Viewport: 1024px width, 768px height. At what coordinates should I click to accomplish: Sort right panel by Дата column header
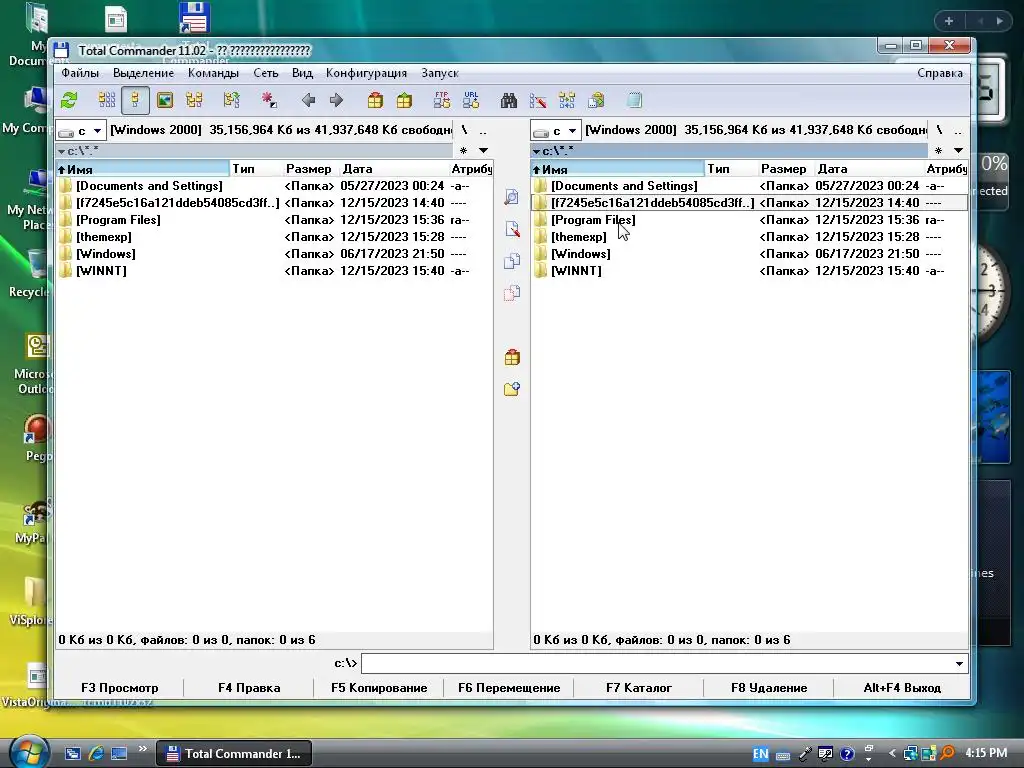(869, 169)
